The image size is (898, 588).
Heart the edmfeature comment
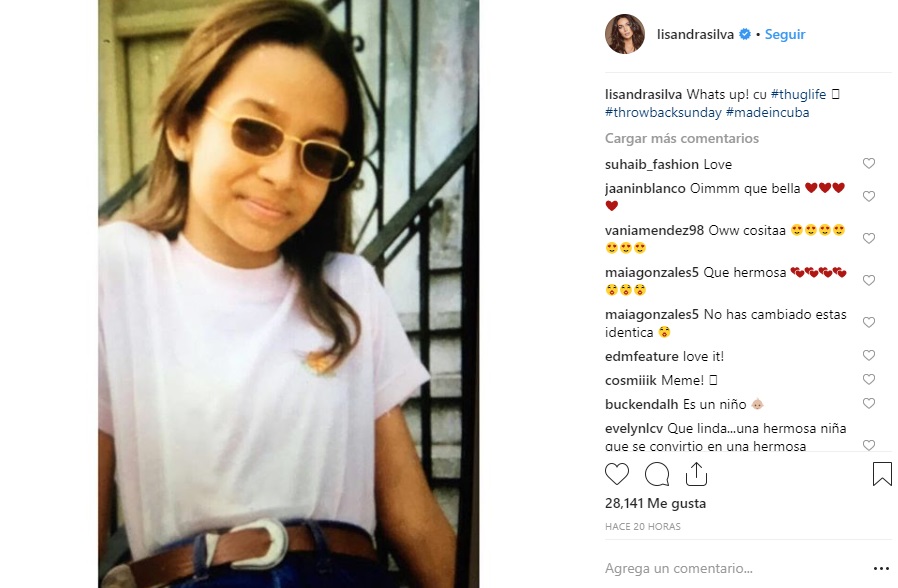pyautogui.click(x=868, y=356)
